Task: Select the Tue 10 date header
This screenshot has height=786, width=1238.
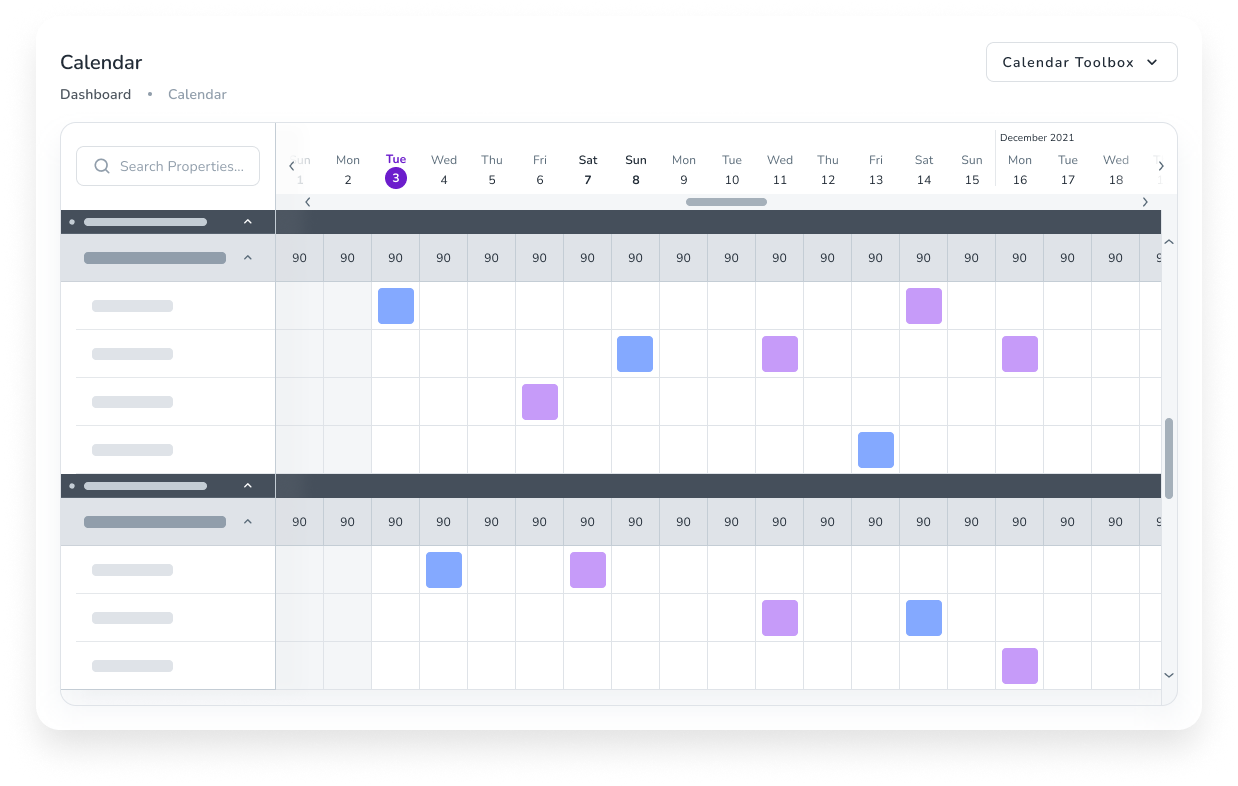Action: [x=732, y=170]
